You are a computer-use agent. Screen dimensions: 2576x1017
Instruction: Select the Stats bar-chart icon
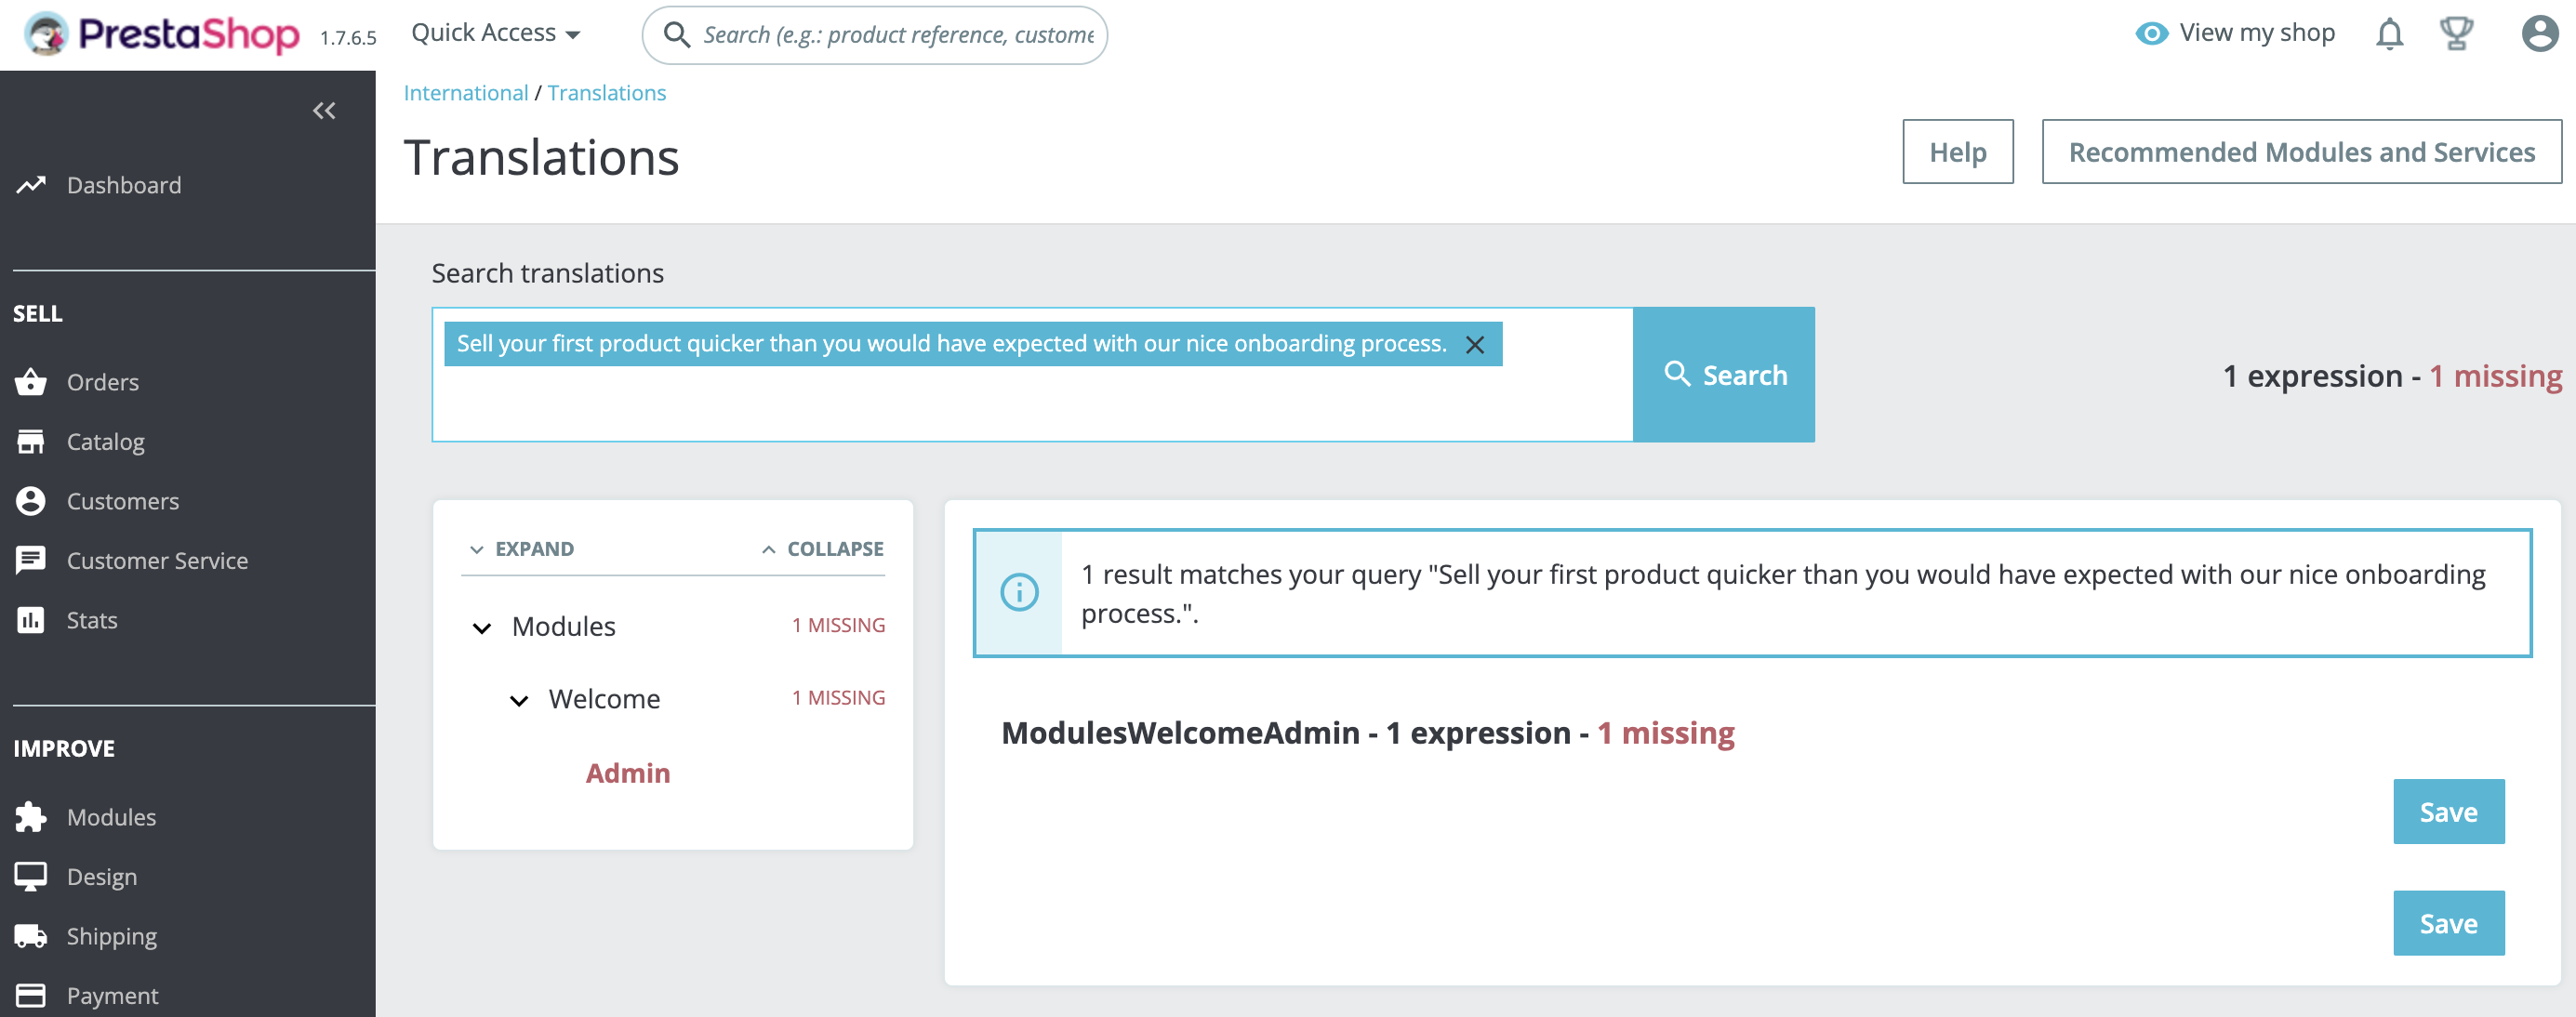pyautogui.click(x=31, y=619)
